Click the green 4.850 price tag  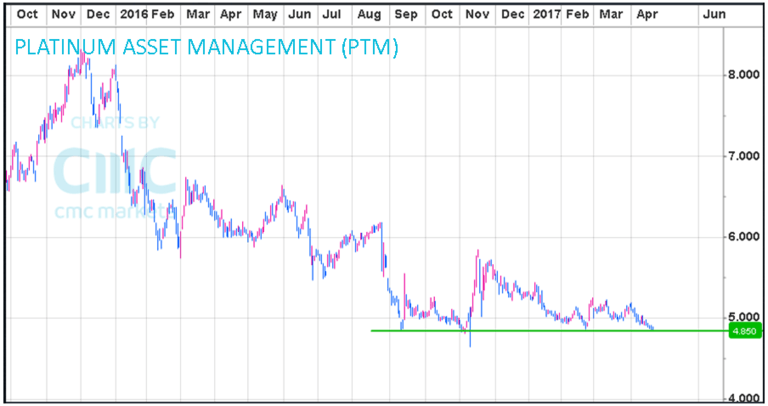745,331
